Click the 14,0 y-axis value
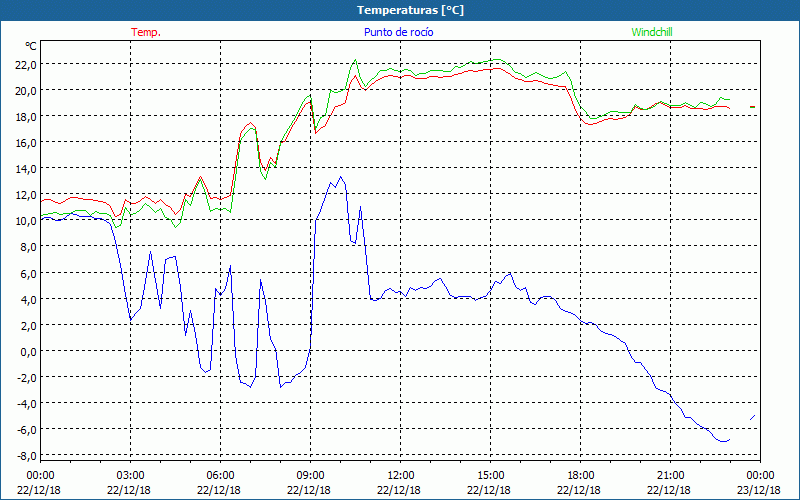The image size is (800, 500). tap(26, 169)
